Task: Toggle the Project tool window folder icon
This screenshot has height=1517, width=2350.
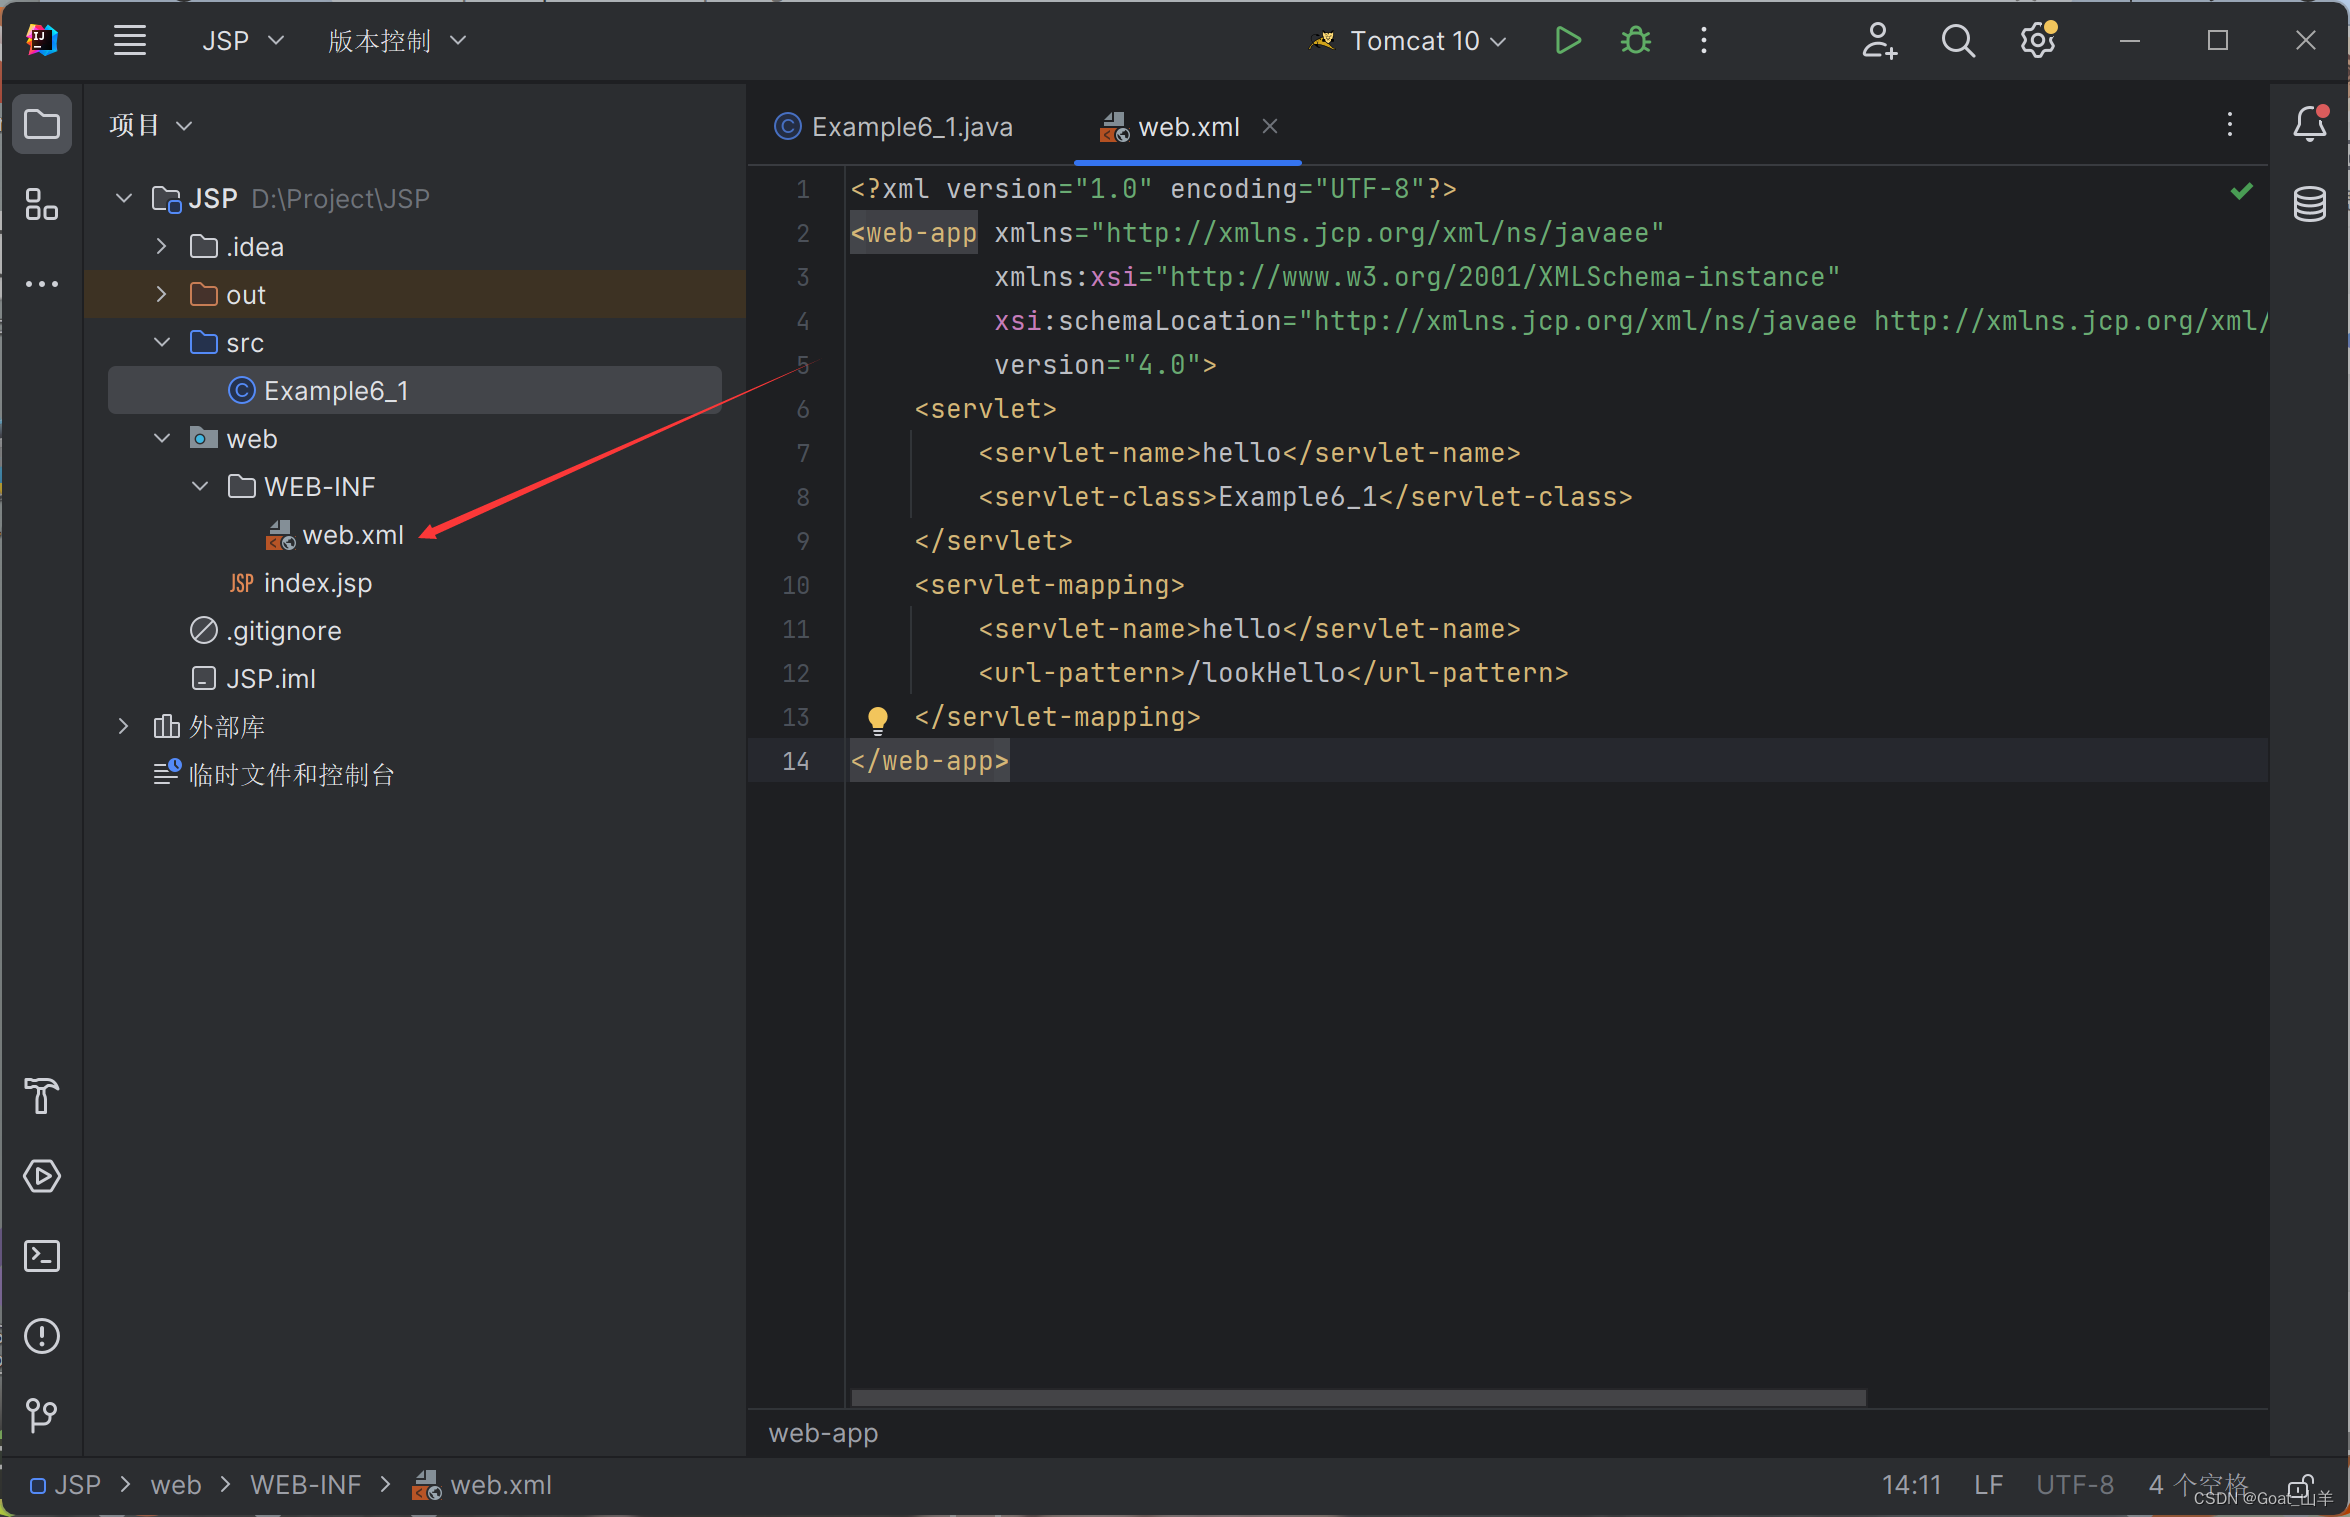Action: [x=42, y=125]
